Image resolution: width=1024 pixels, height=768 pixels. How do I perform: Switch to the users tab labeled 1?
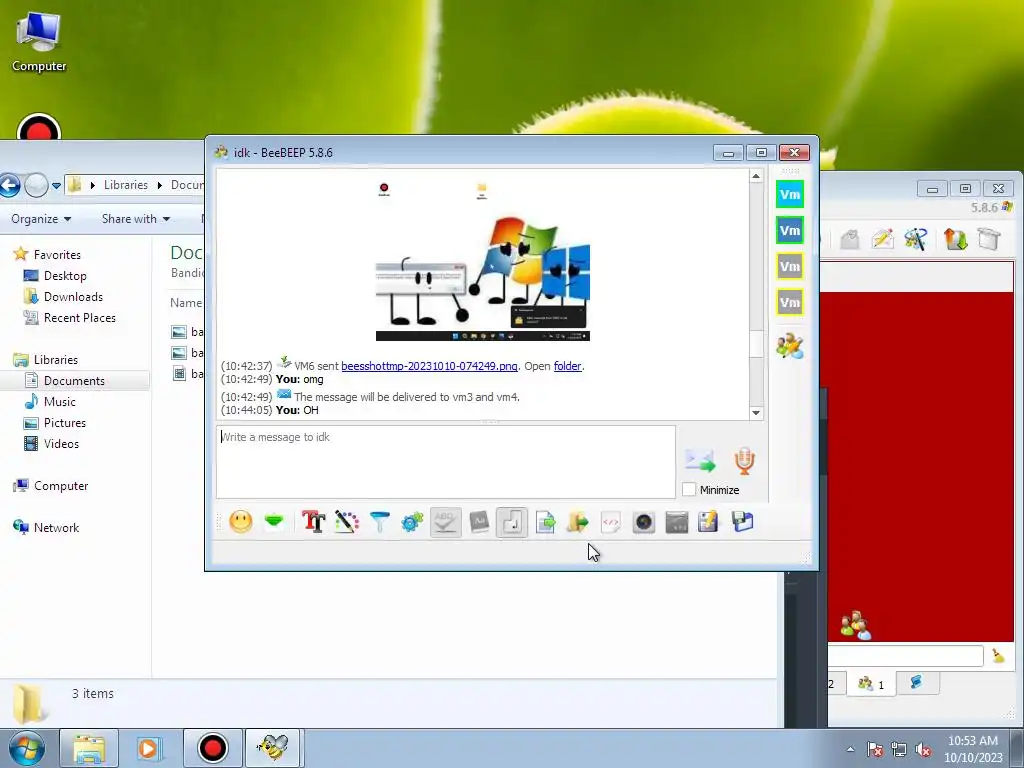(x=871, y=684)
